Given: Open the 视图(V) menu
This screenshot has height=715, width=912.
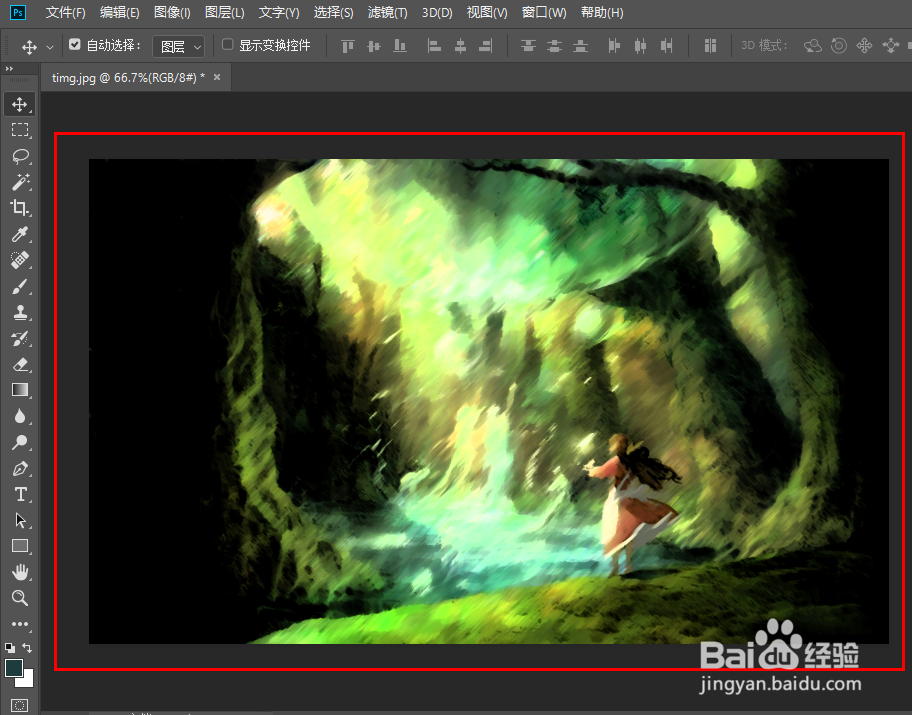Looking at the screenshot, I should [487, 12].
